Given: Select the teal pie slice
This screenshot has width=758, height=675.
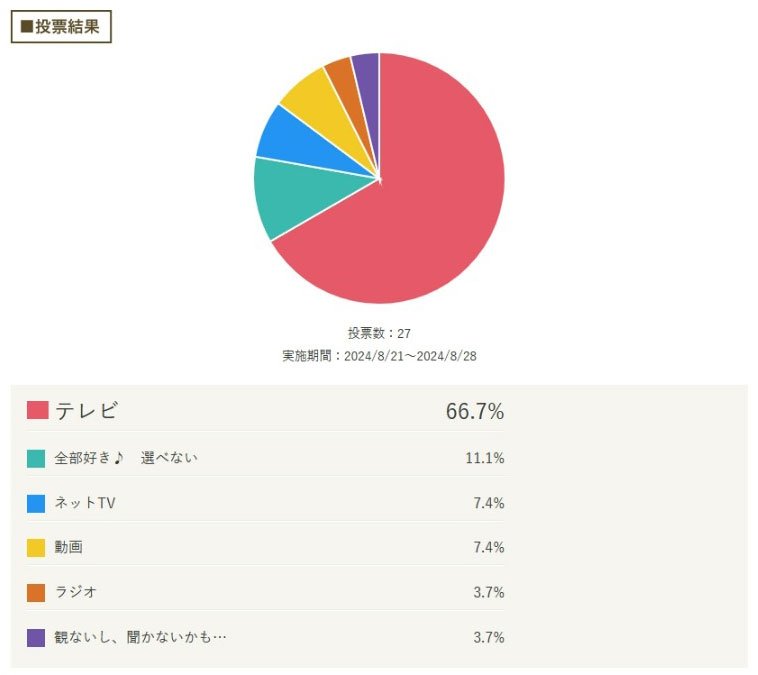Looking at the screenshot, I should coord(300,196).
